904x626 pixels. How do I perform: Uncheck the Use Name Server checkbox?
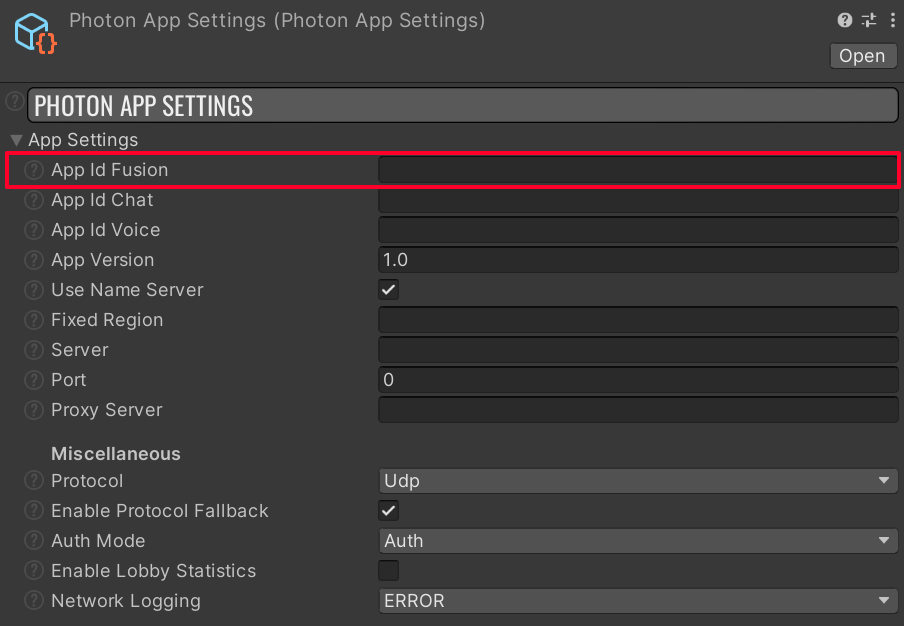pos(389,290)
